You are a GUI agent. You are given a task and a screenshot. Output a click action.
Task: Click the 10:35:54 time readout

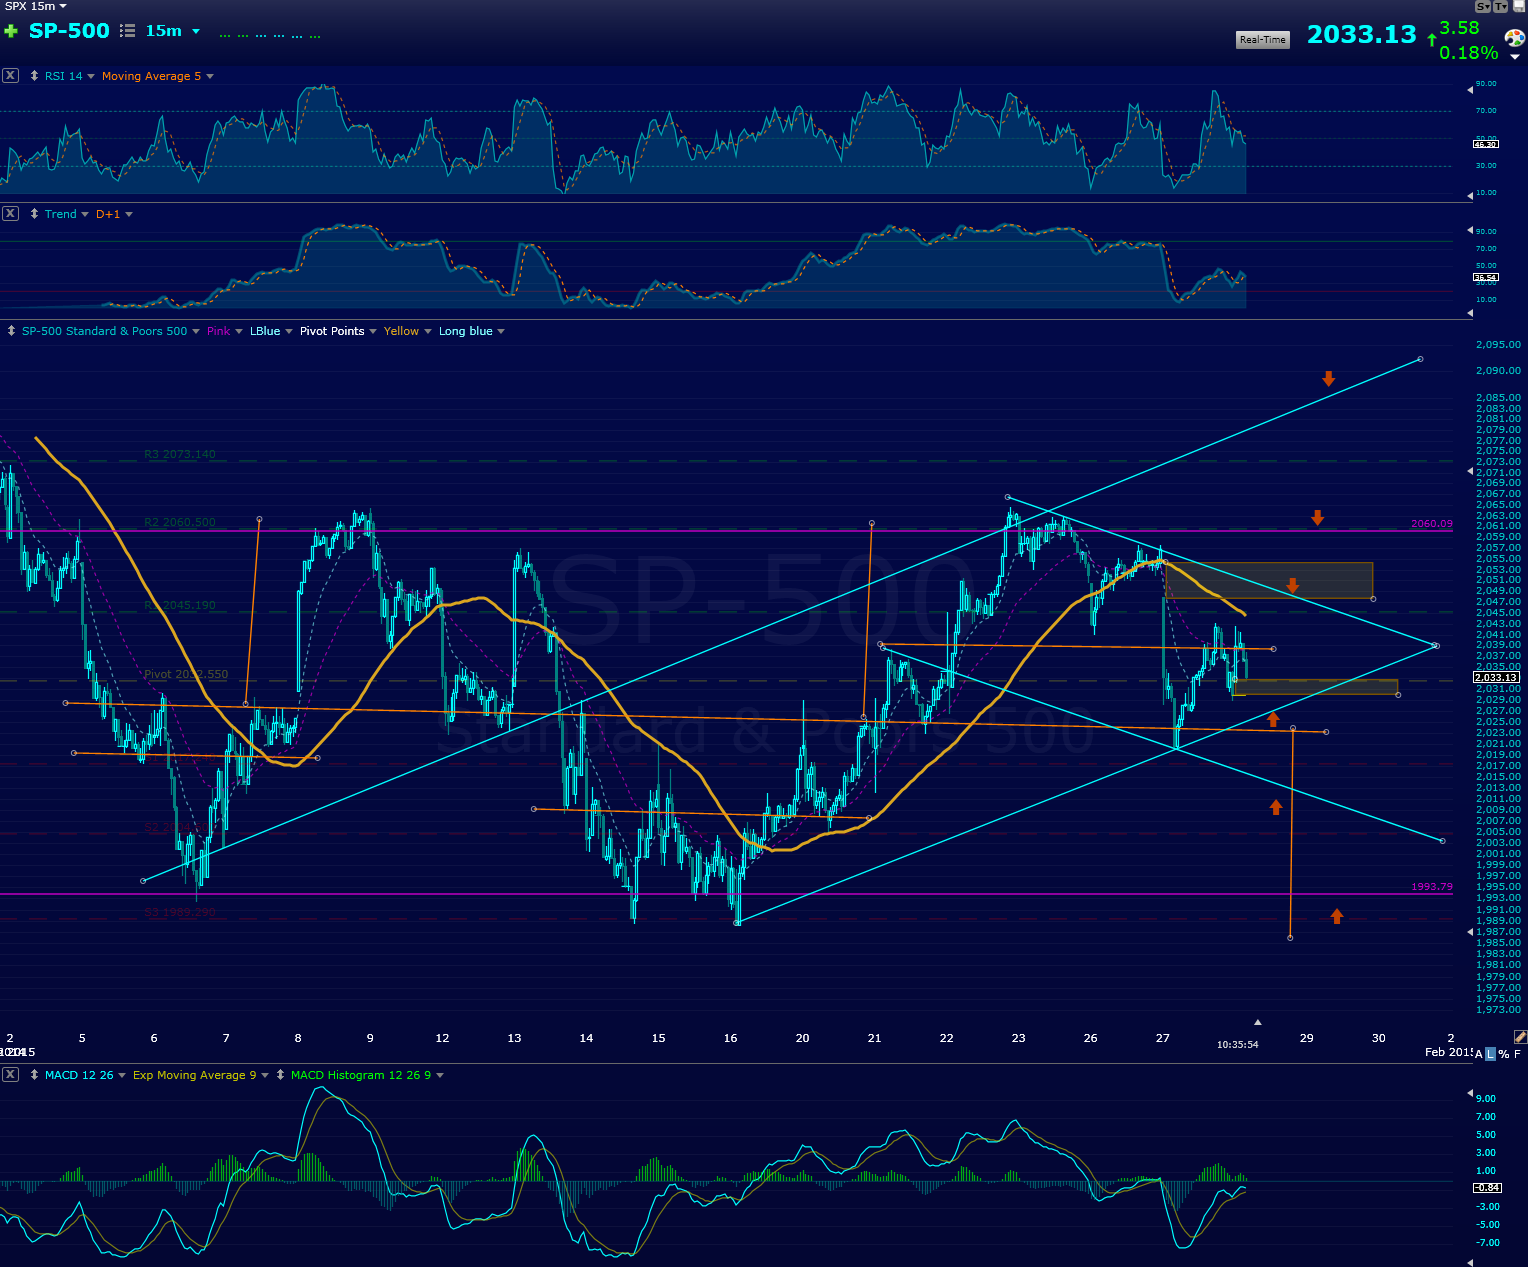pos(1237,1044)
